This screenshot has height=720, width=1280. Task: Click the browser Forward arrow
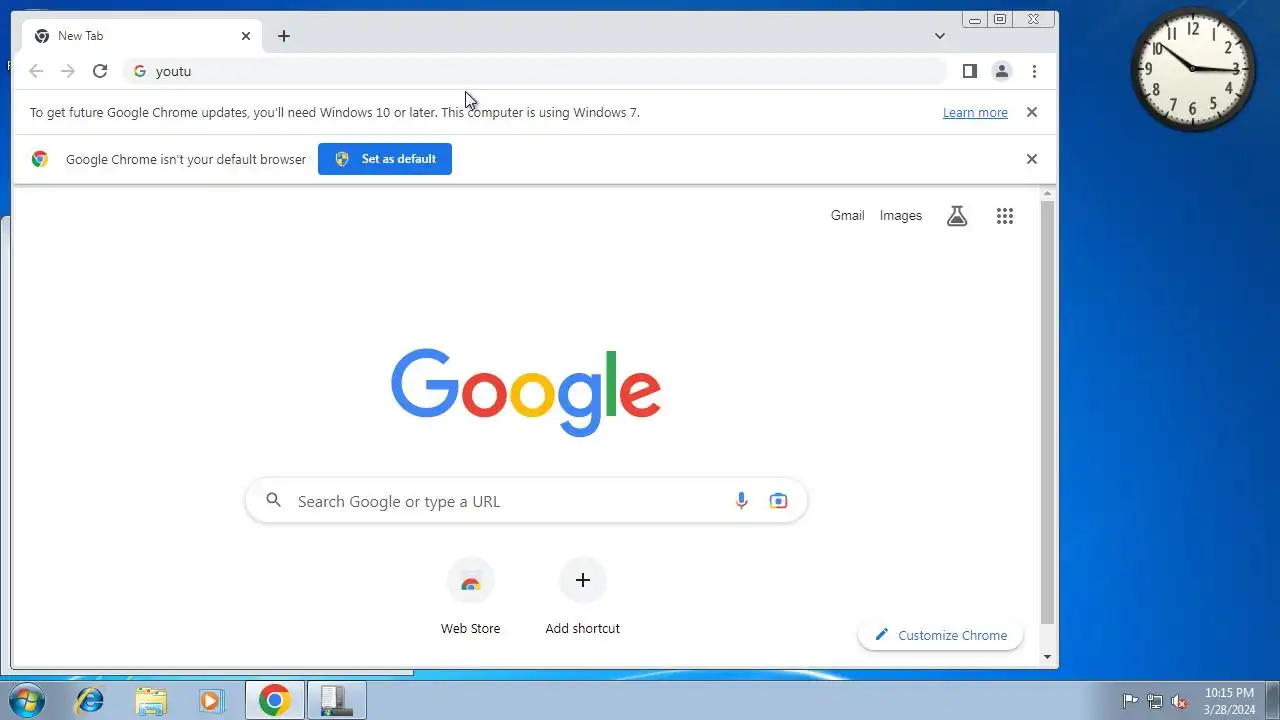[x=68, y=71]
